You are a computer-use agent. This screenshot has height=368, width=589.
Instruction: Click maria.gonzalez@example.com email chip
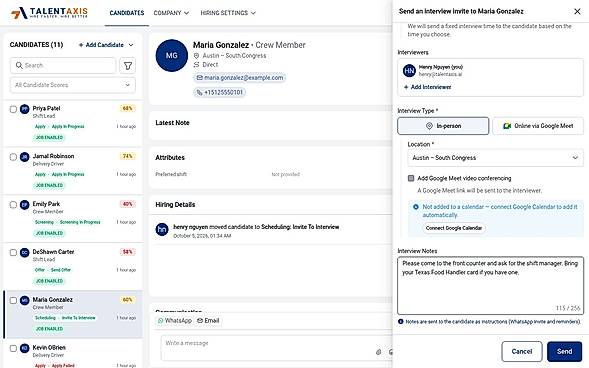coord(240,78)
